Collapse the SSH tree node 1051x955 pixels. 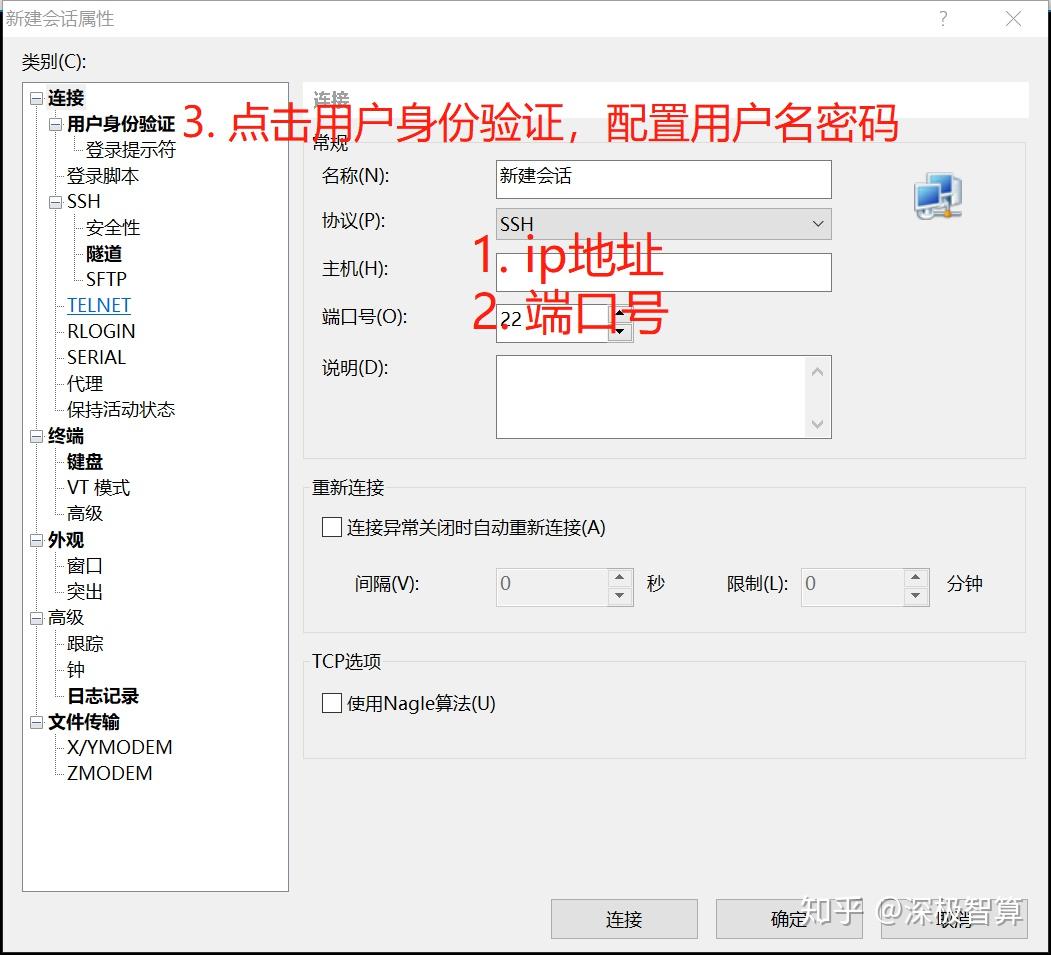click(55, 201)
